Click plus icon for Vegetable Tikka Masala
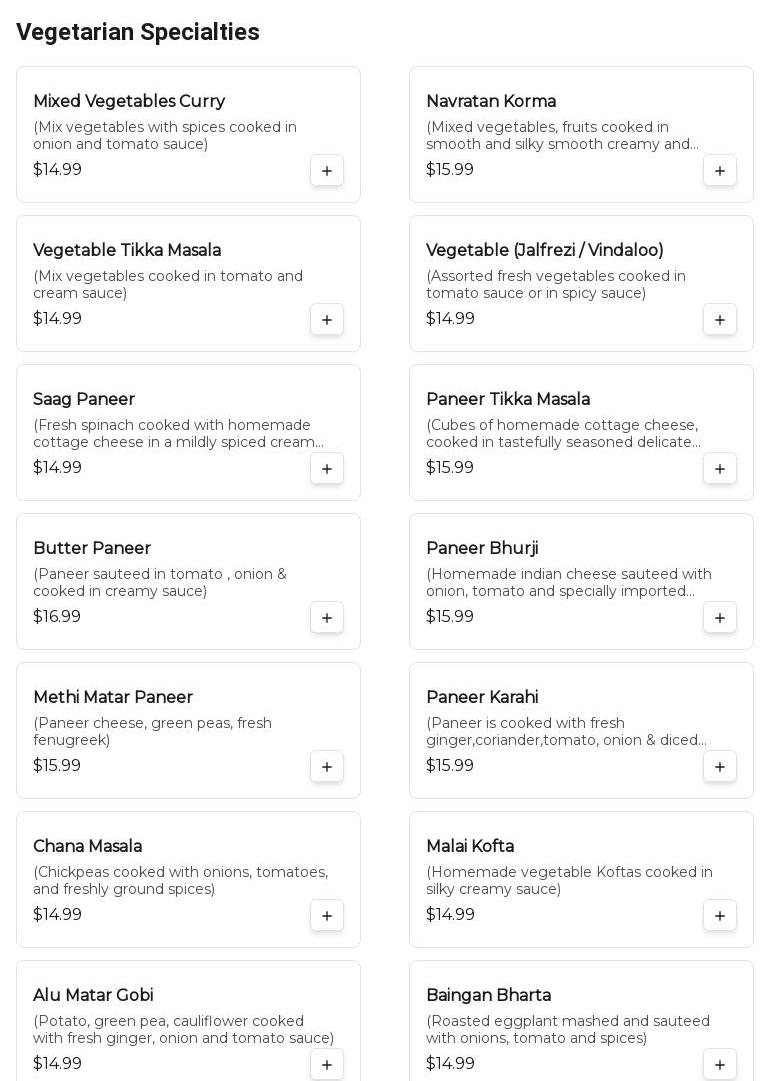 click(x=327, y=319)
